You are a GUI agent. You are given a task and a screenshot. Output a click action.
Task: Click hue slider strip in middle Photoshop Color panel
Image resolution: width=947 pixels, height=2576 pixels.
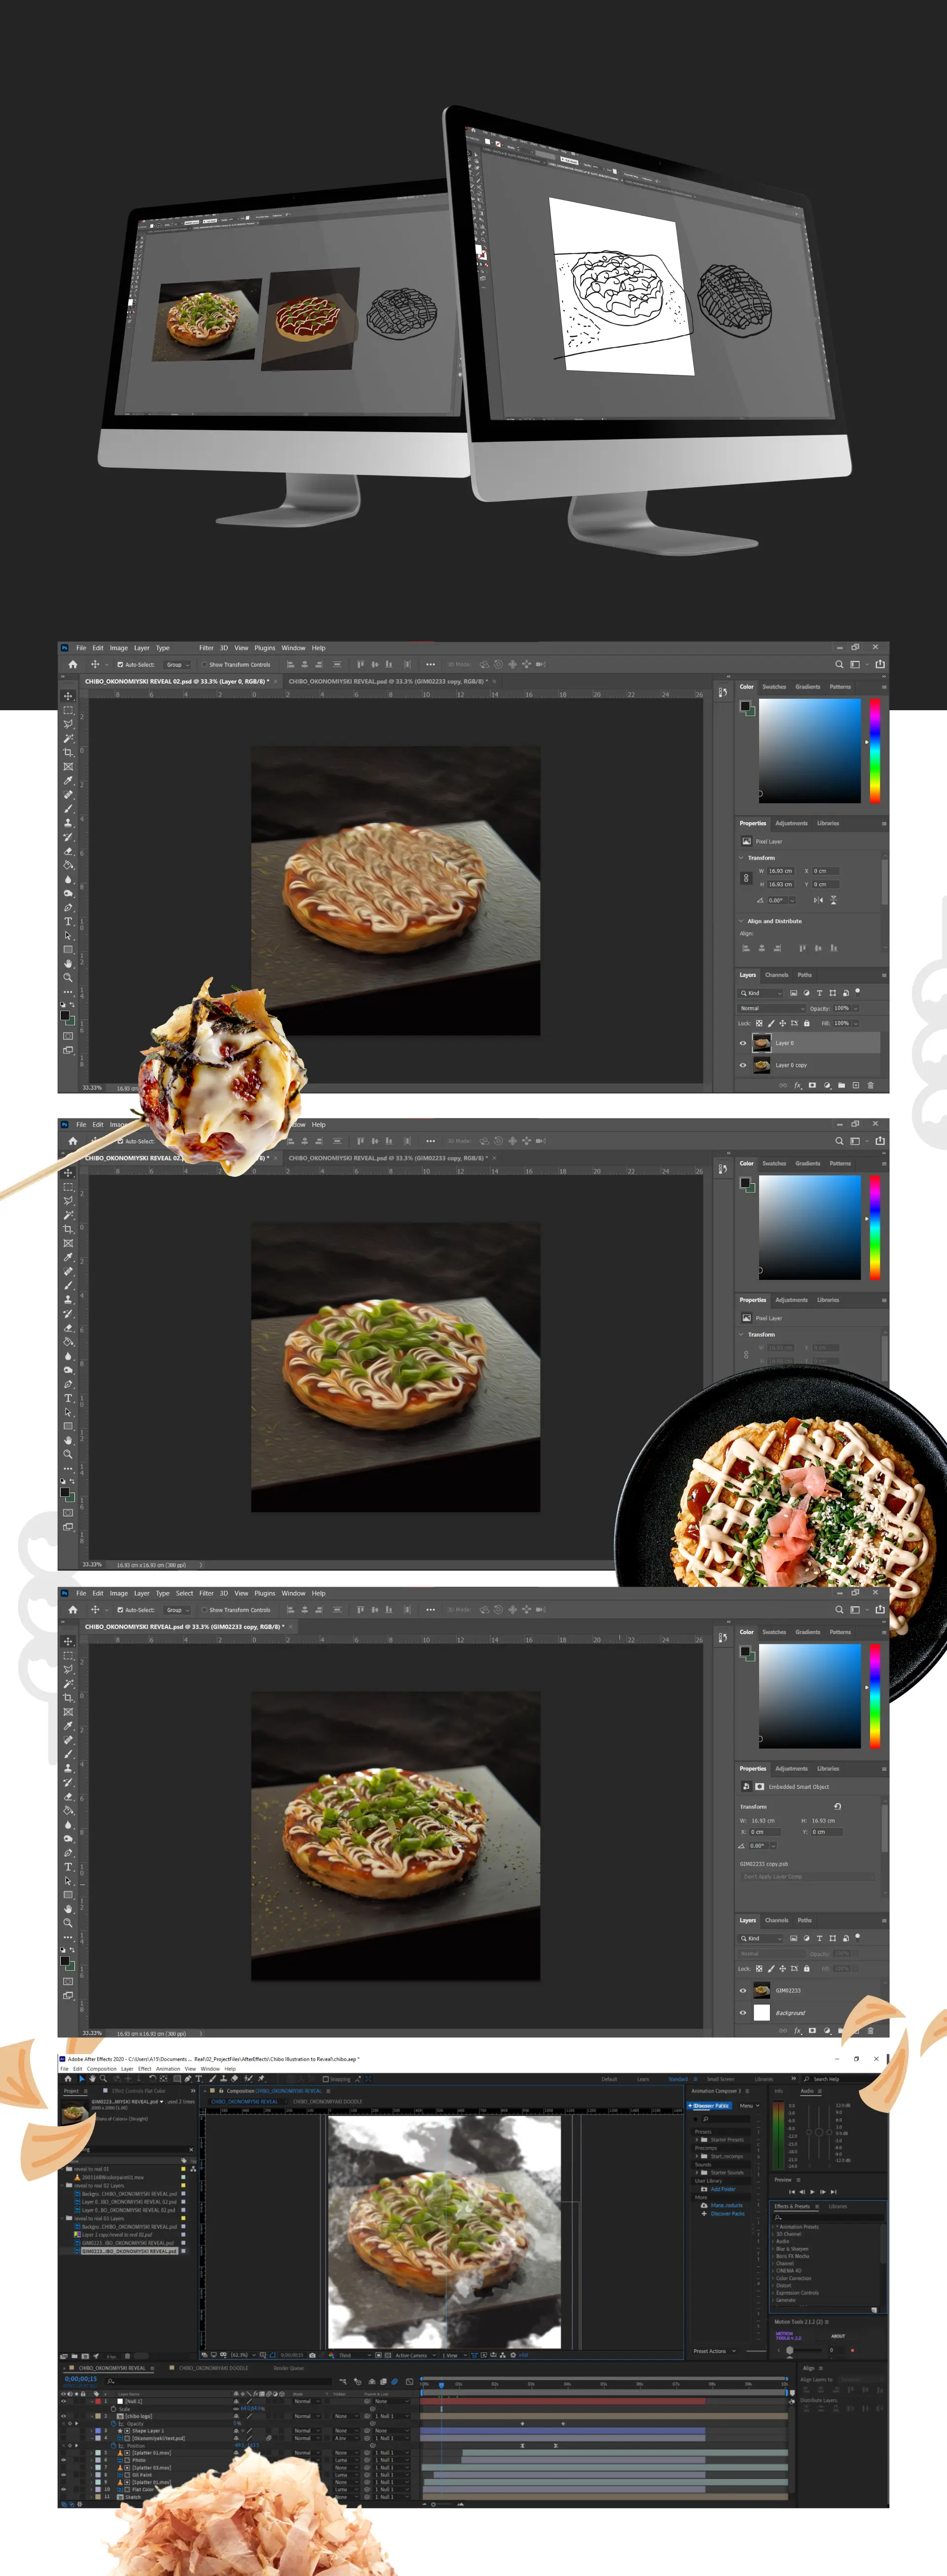pos(874,1227)
